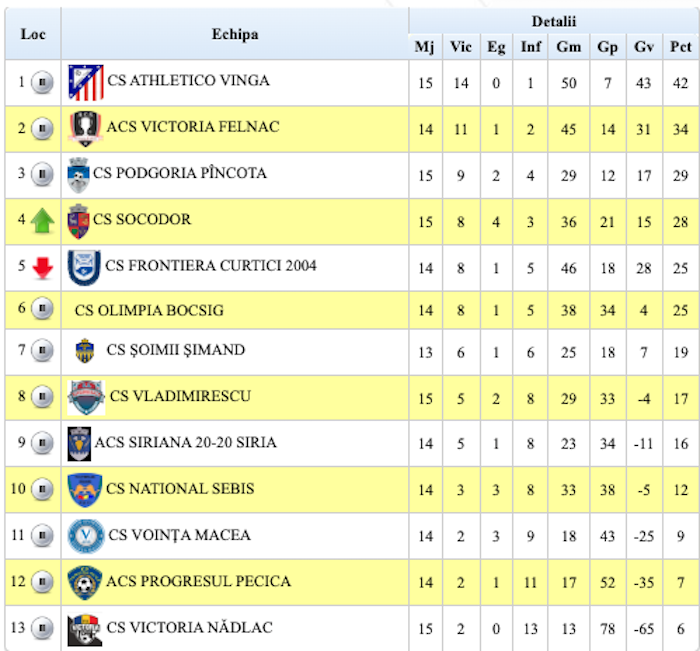Click the CS Voința Macea round logo
Viewport: 700px width, 651px height.
(85, 537)
